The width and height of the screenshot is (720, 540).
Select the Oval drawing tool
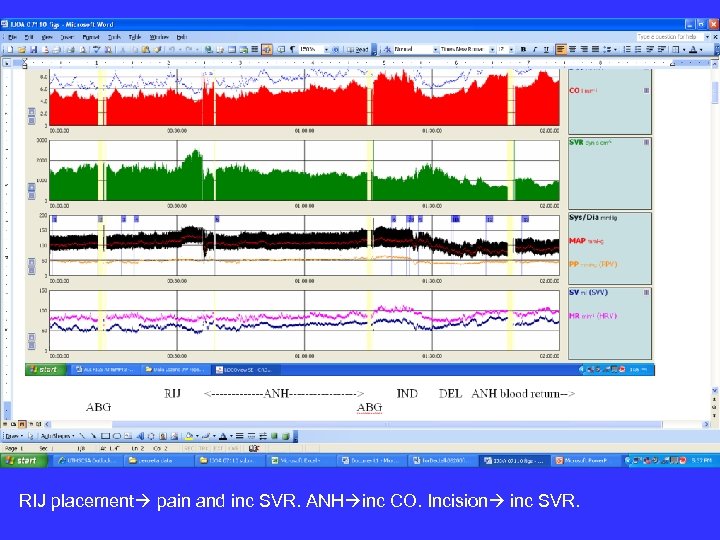point(117,436)
